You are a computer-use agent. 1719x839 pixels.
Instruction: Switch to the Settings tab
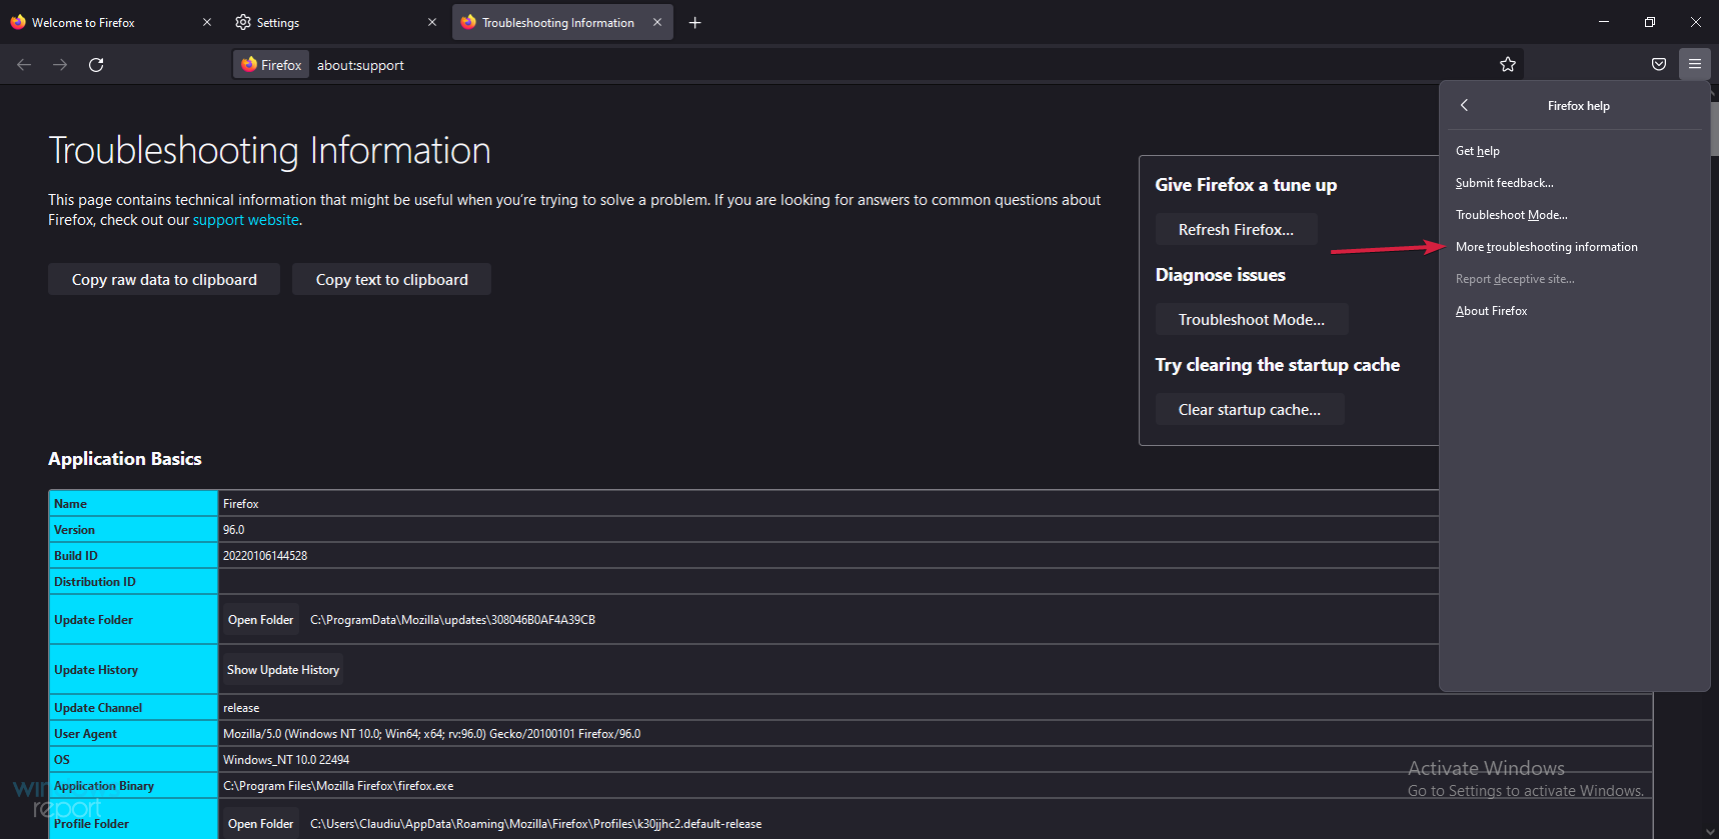click(x=330, y=22)
